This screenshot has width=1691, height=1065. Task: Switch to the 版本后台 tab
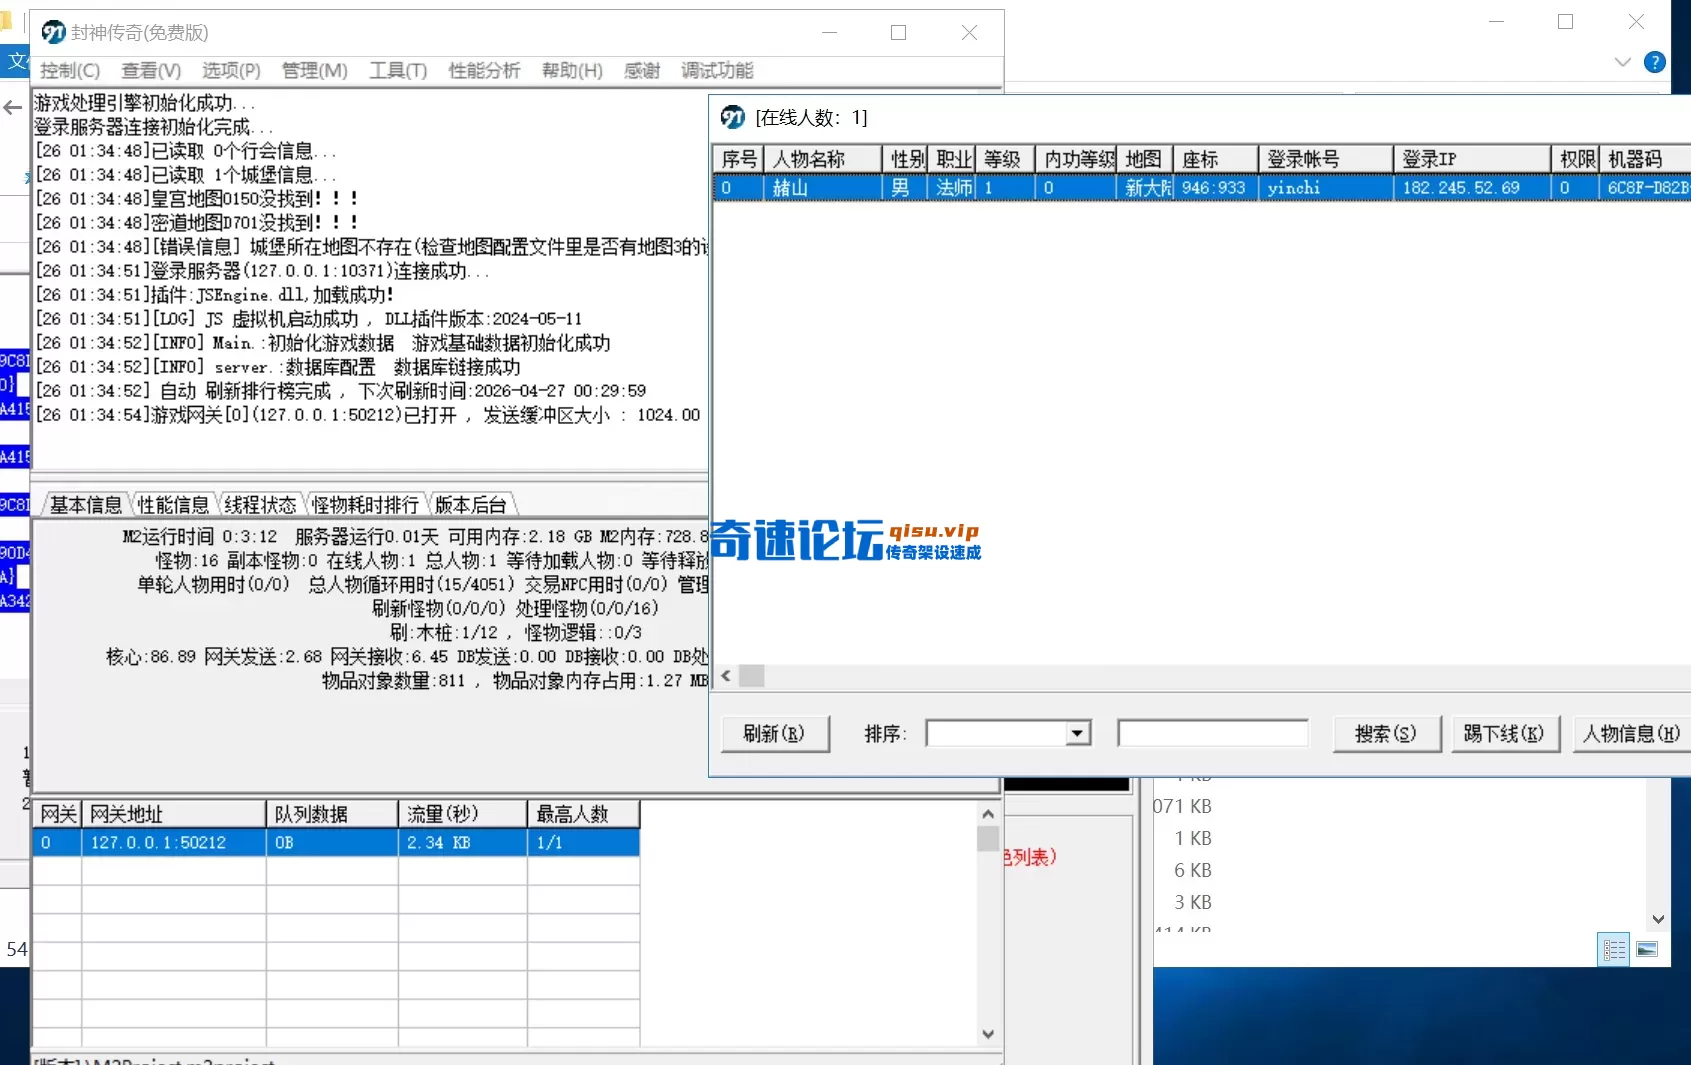tap(470, 505)
